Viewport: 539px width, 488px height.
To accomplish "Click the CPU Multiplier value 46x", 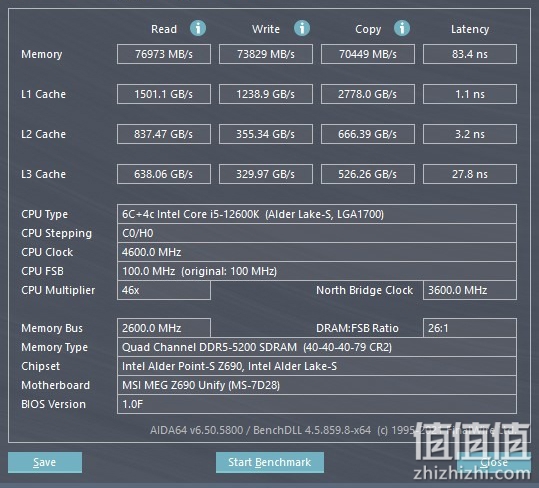I will point(164,290).
